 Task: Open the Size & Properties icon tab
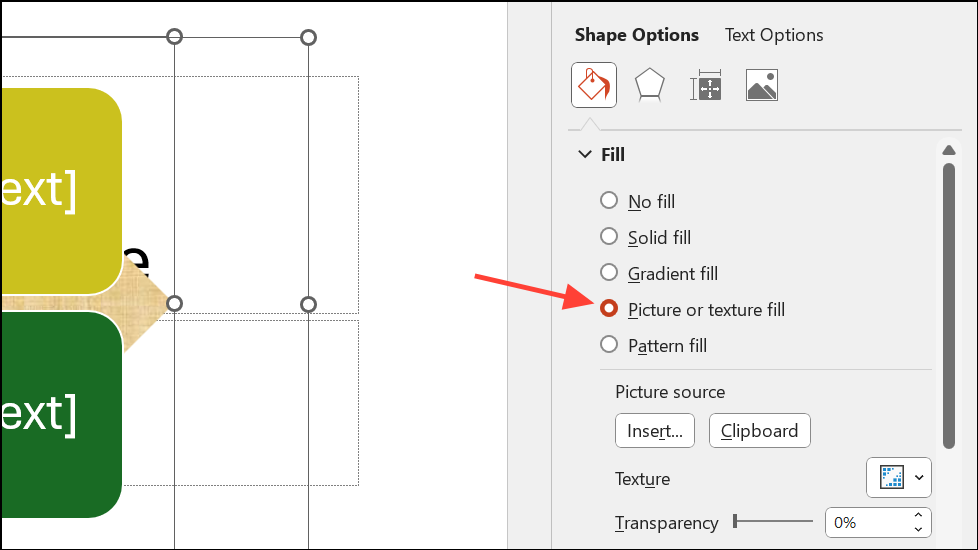706,86
